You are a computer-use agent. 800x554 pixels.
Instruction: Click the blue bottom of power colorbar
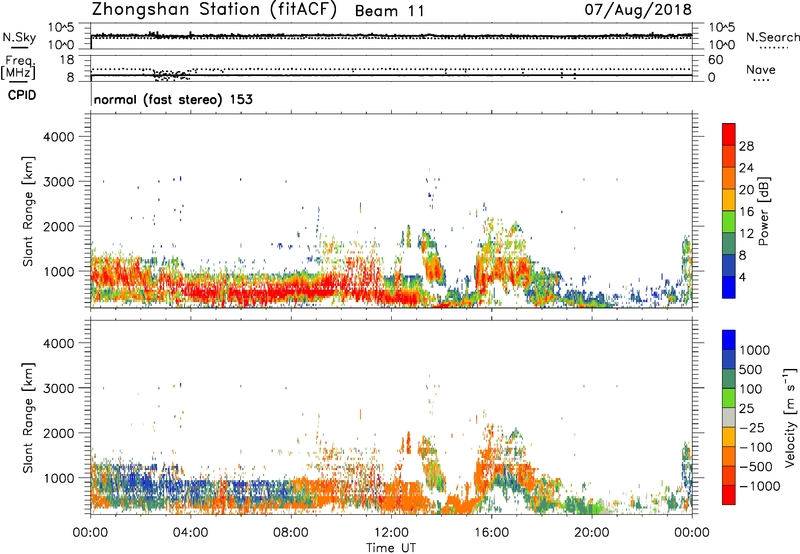[729, 287]
